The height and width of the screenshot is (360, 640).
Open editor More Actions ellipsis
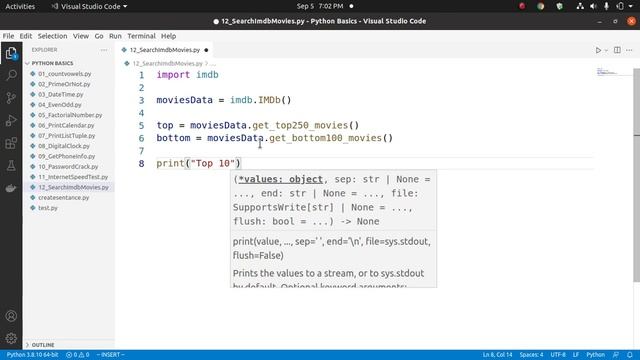point(629,50)
